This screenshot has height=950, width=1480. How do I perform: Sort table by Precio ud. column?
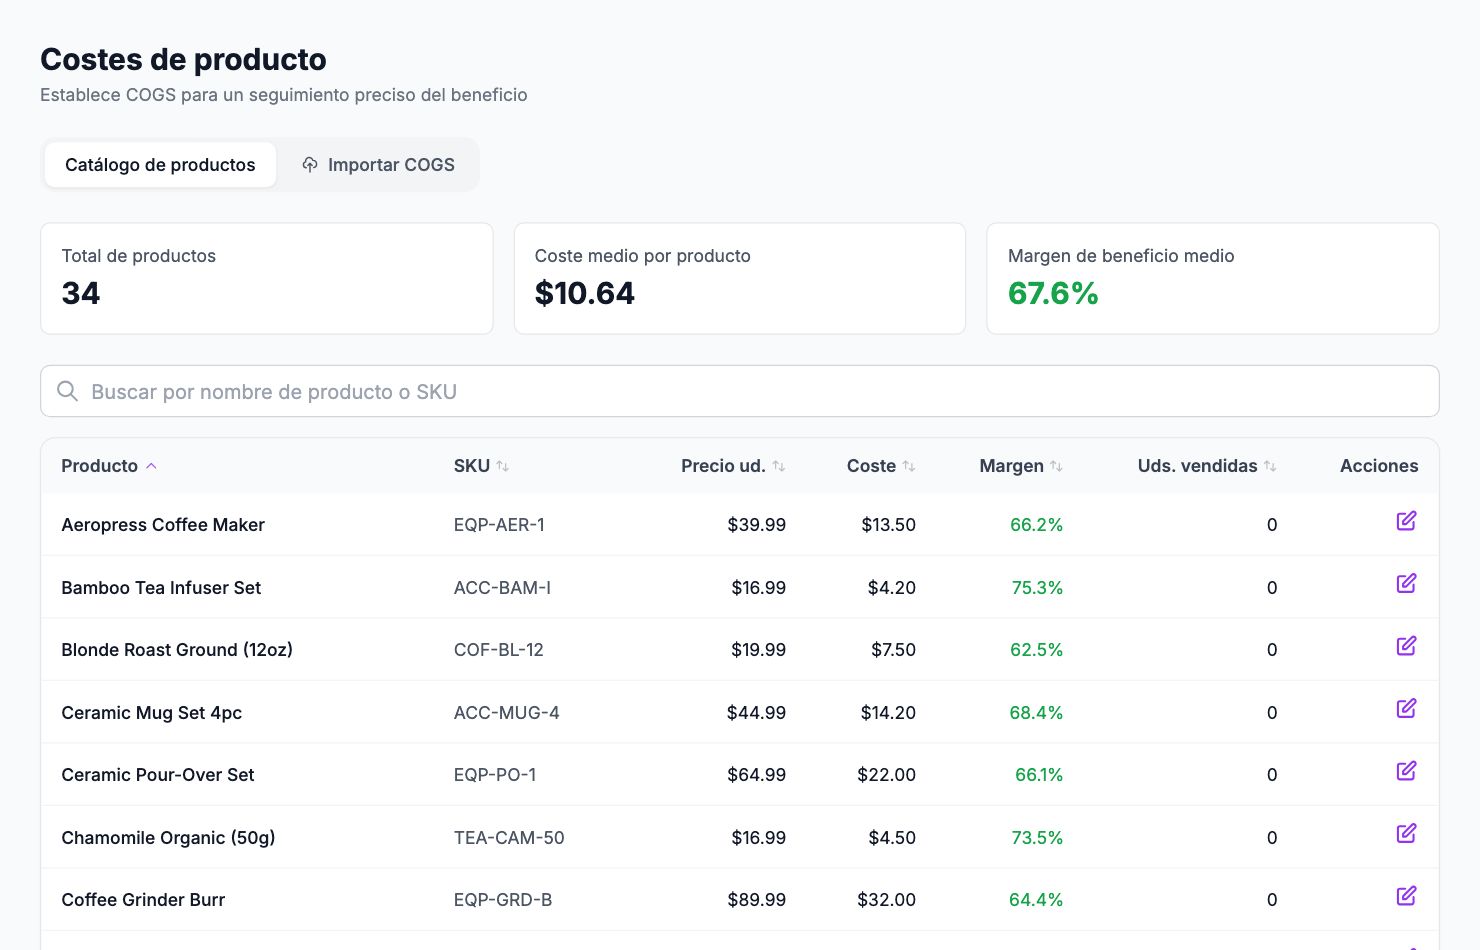click(733, 466)
